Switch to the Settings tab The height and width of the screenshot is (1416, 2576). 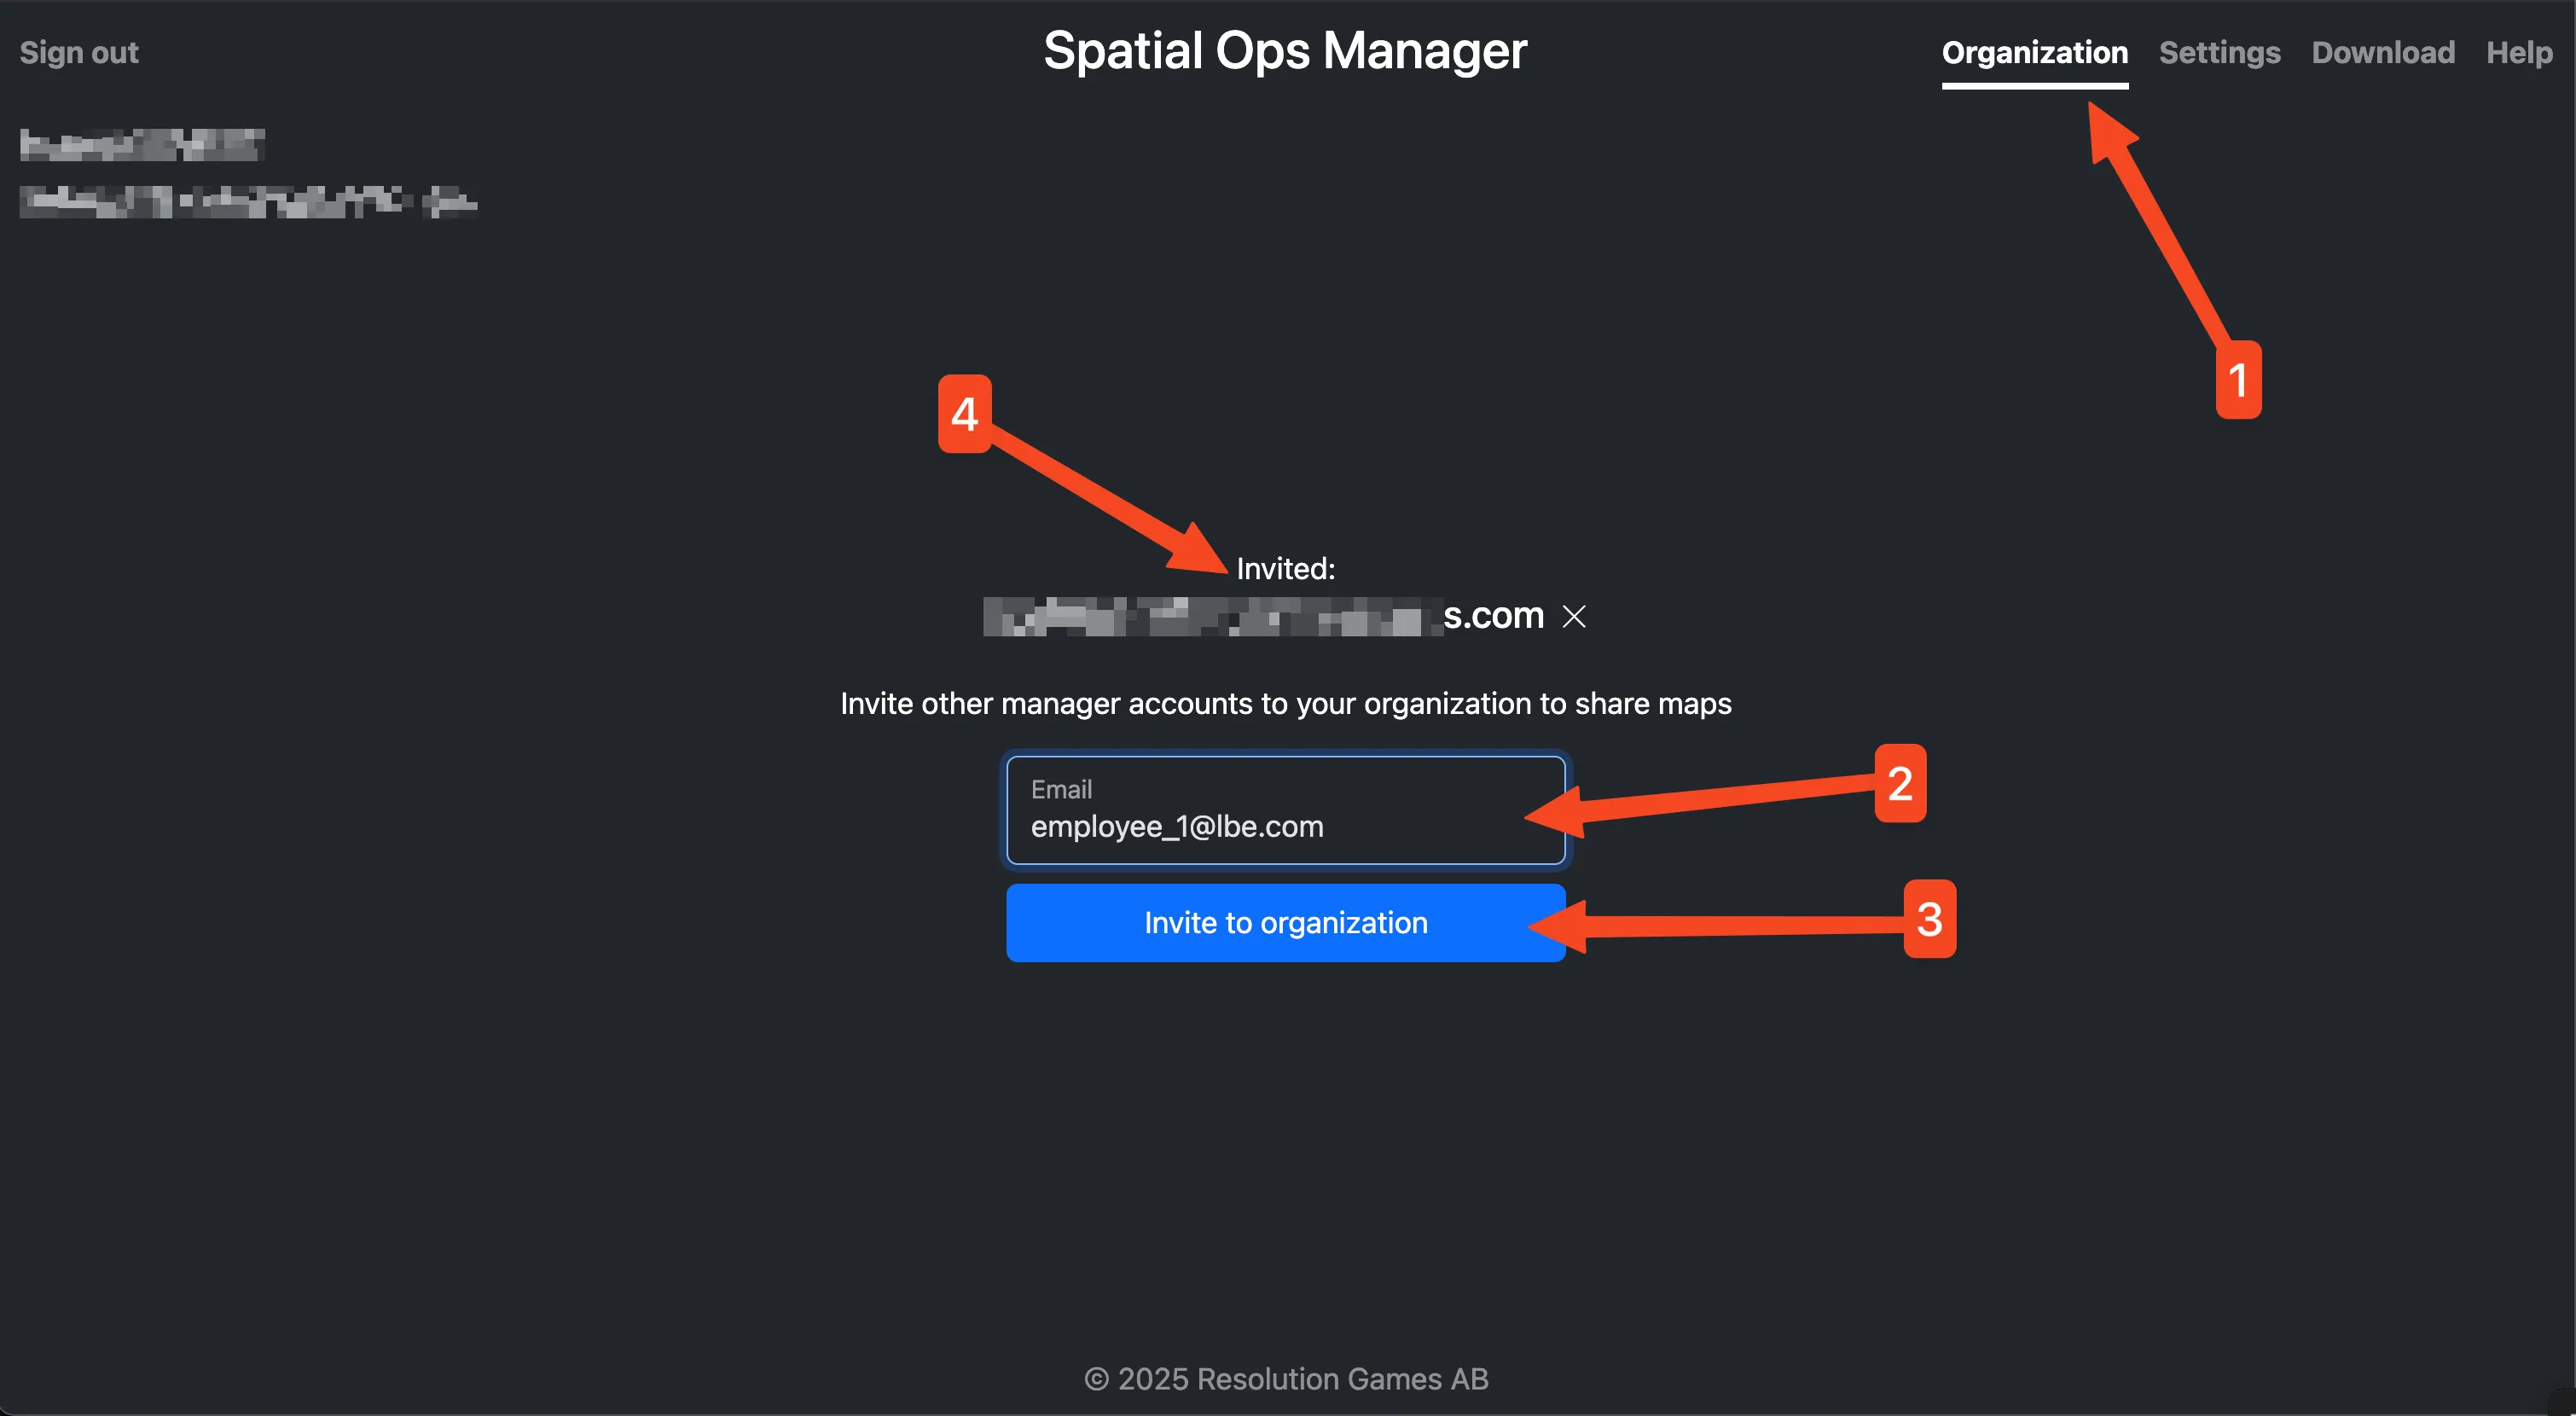2219,52
